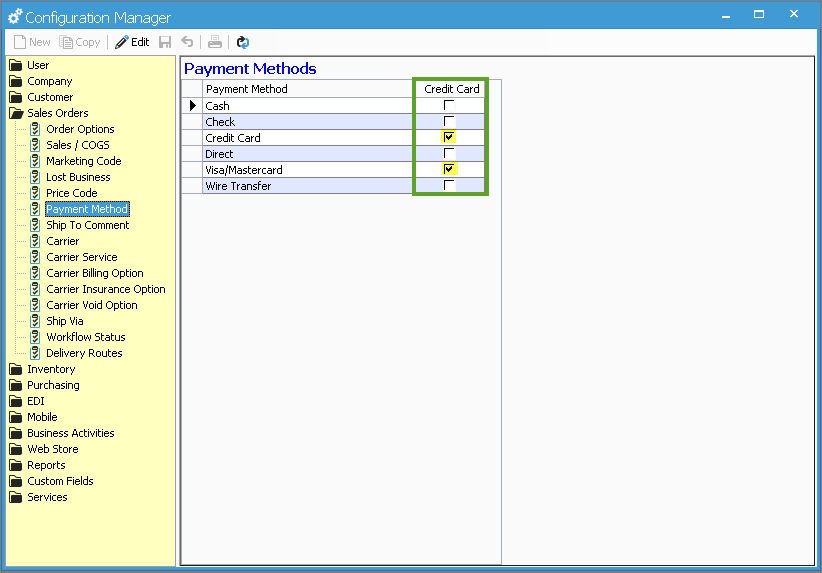The image size is (822, 573).
Task: Click the Copy toolbar button
Action: (80, 42)
